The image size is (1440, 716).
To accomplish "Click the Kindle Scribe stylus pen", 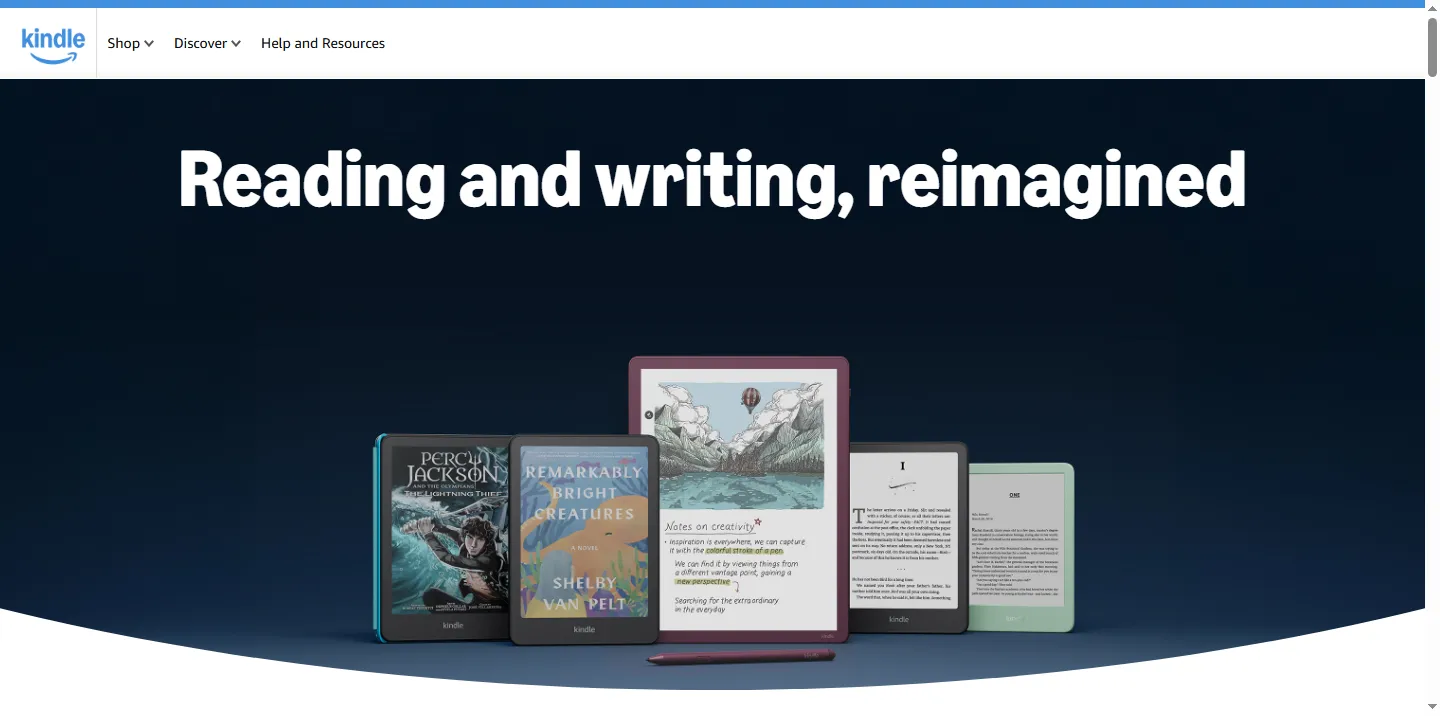I will pyautogui.click(x=741, y=657).
